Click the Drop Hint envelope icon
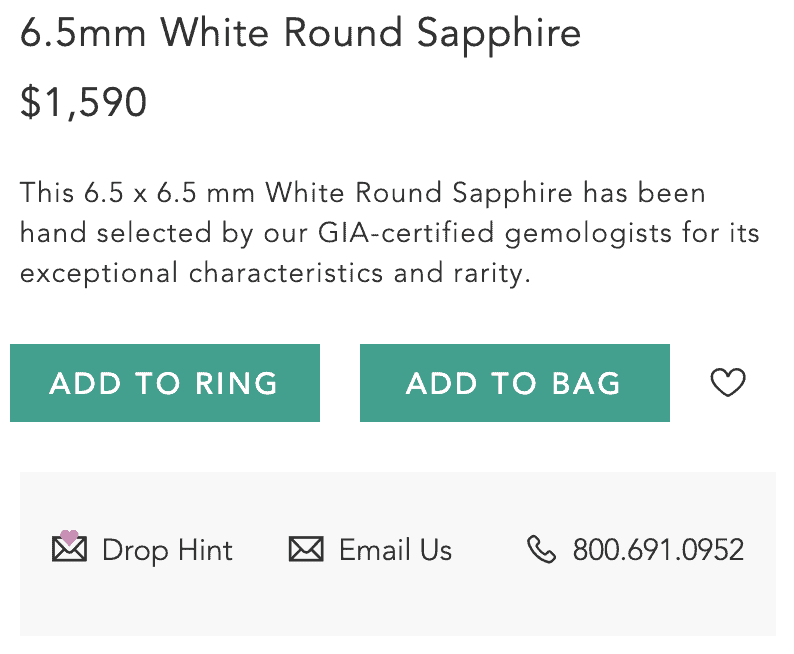The width and height of the screenshot is (794, 654). 69,551
